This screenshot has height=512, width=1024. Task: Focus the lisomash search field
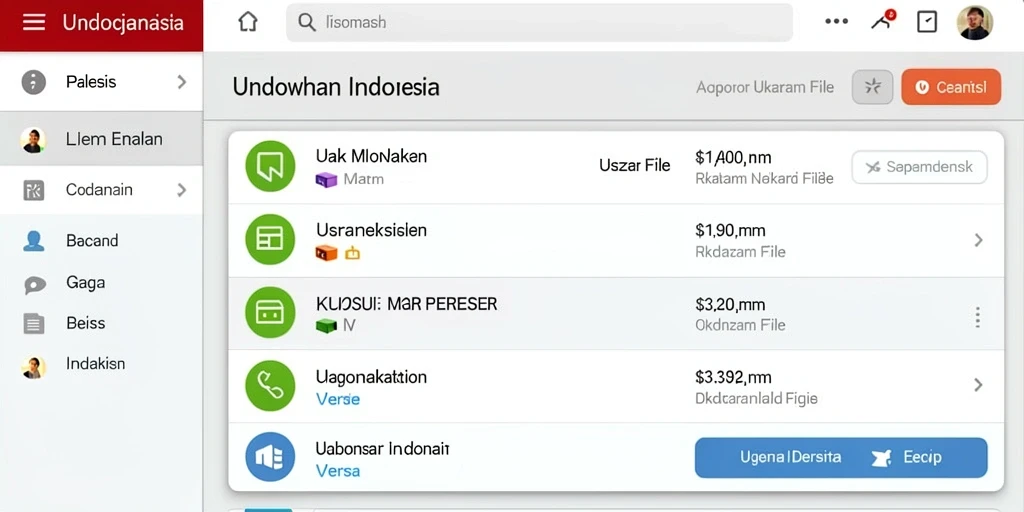[539, 22]
